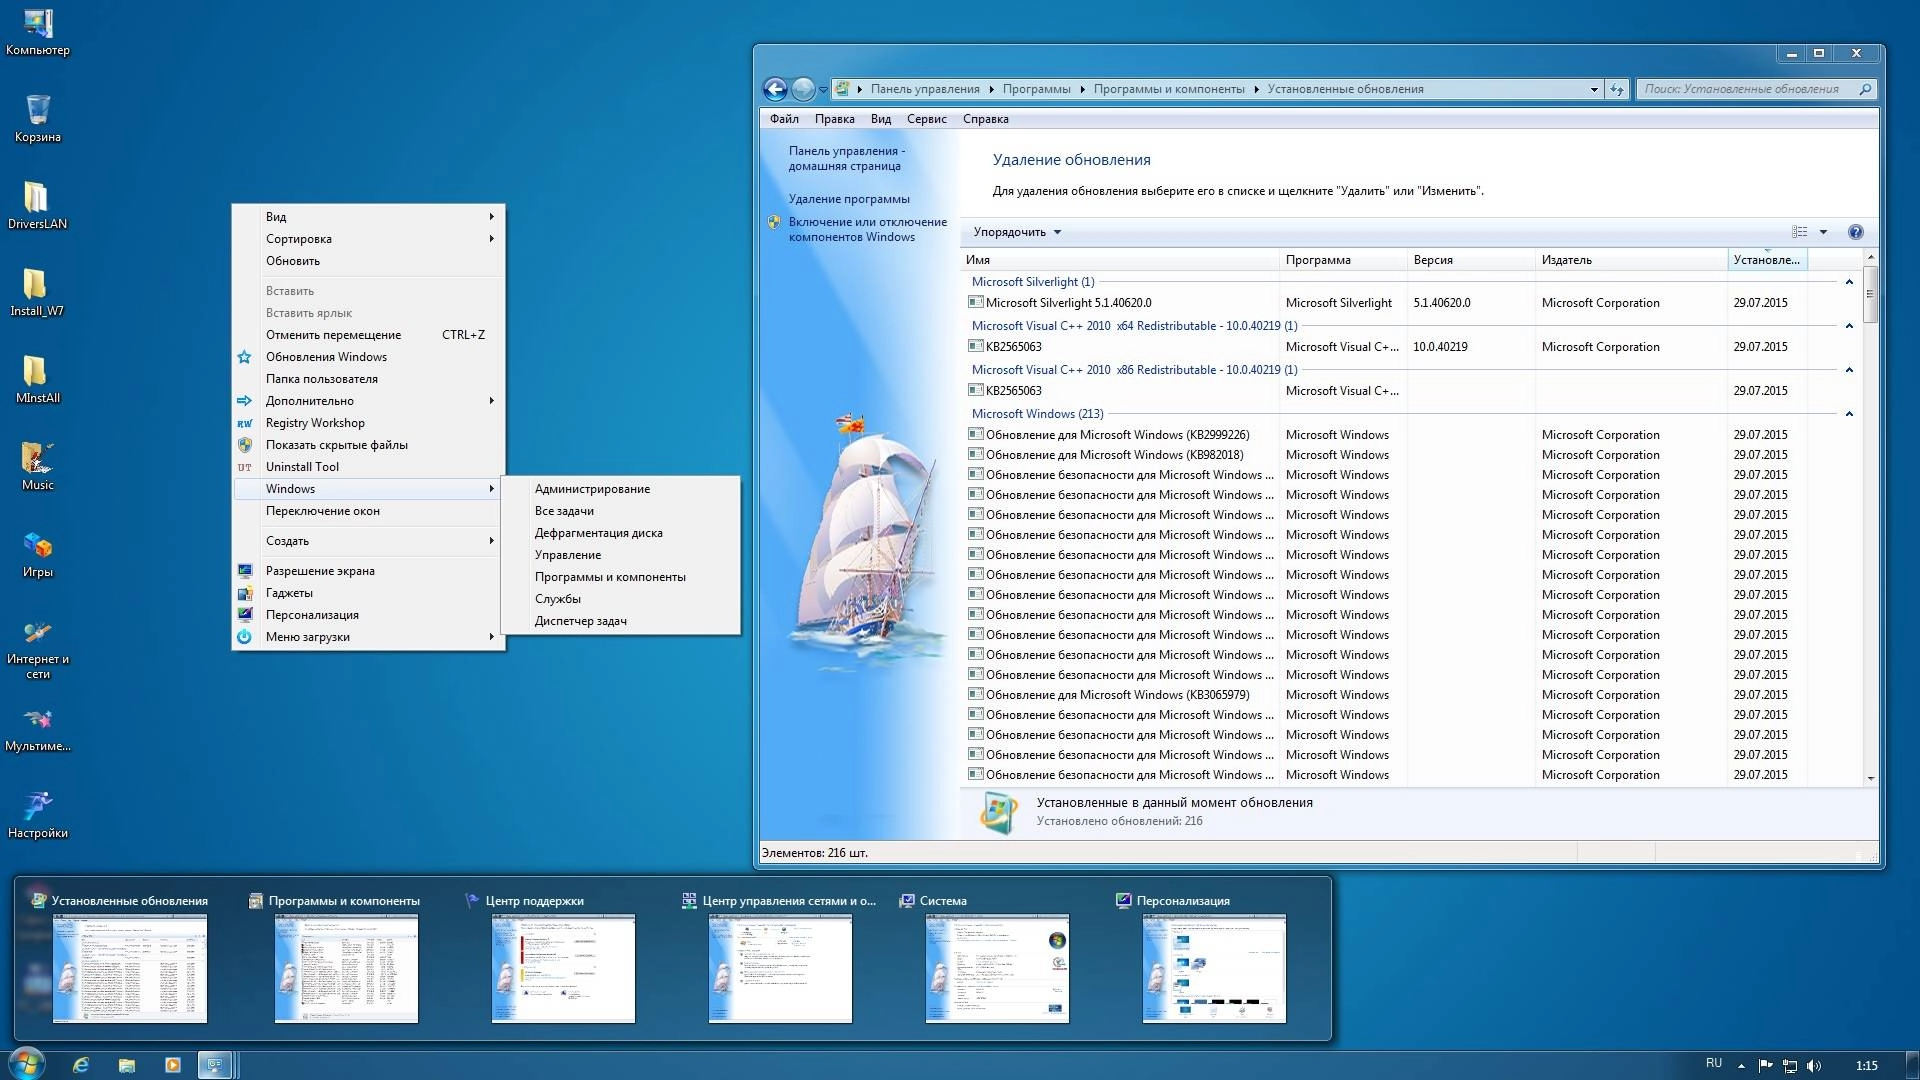Open the Start menu orb
1920x1080 pixels.
tap(26, 1064)
